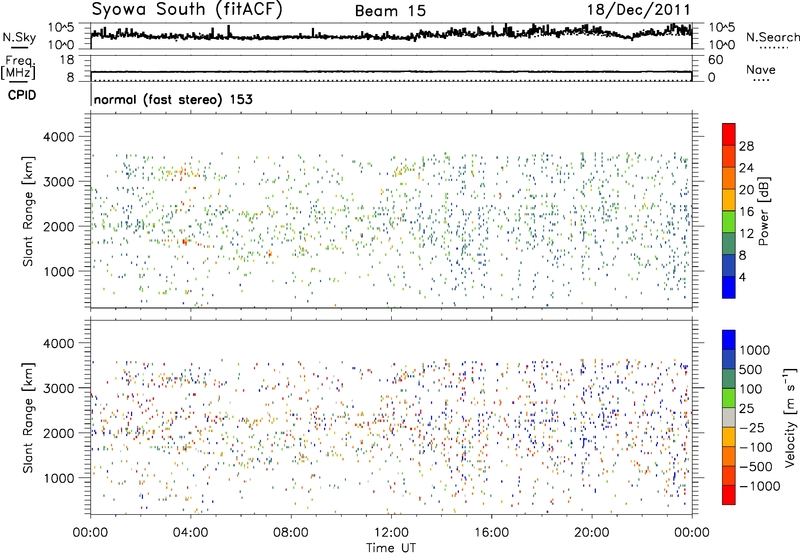Click the power scatter plot panel

coord(391,211)
